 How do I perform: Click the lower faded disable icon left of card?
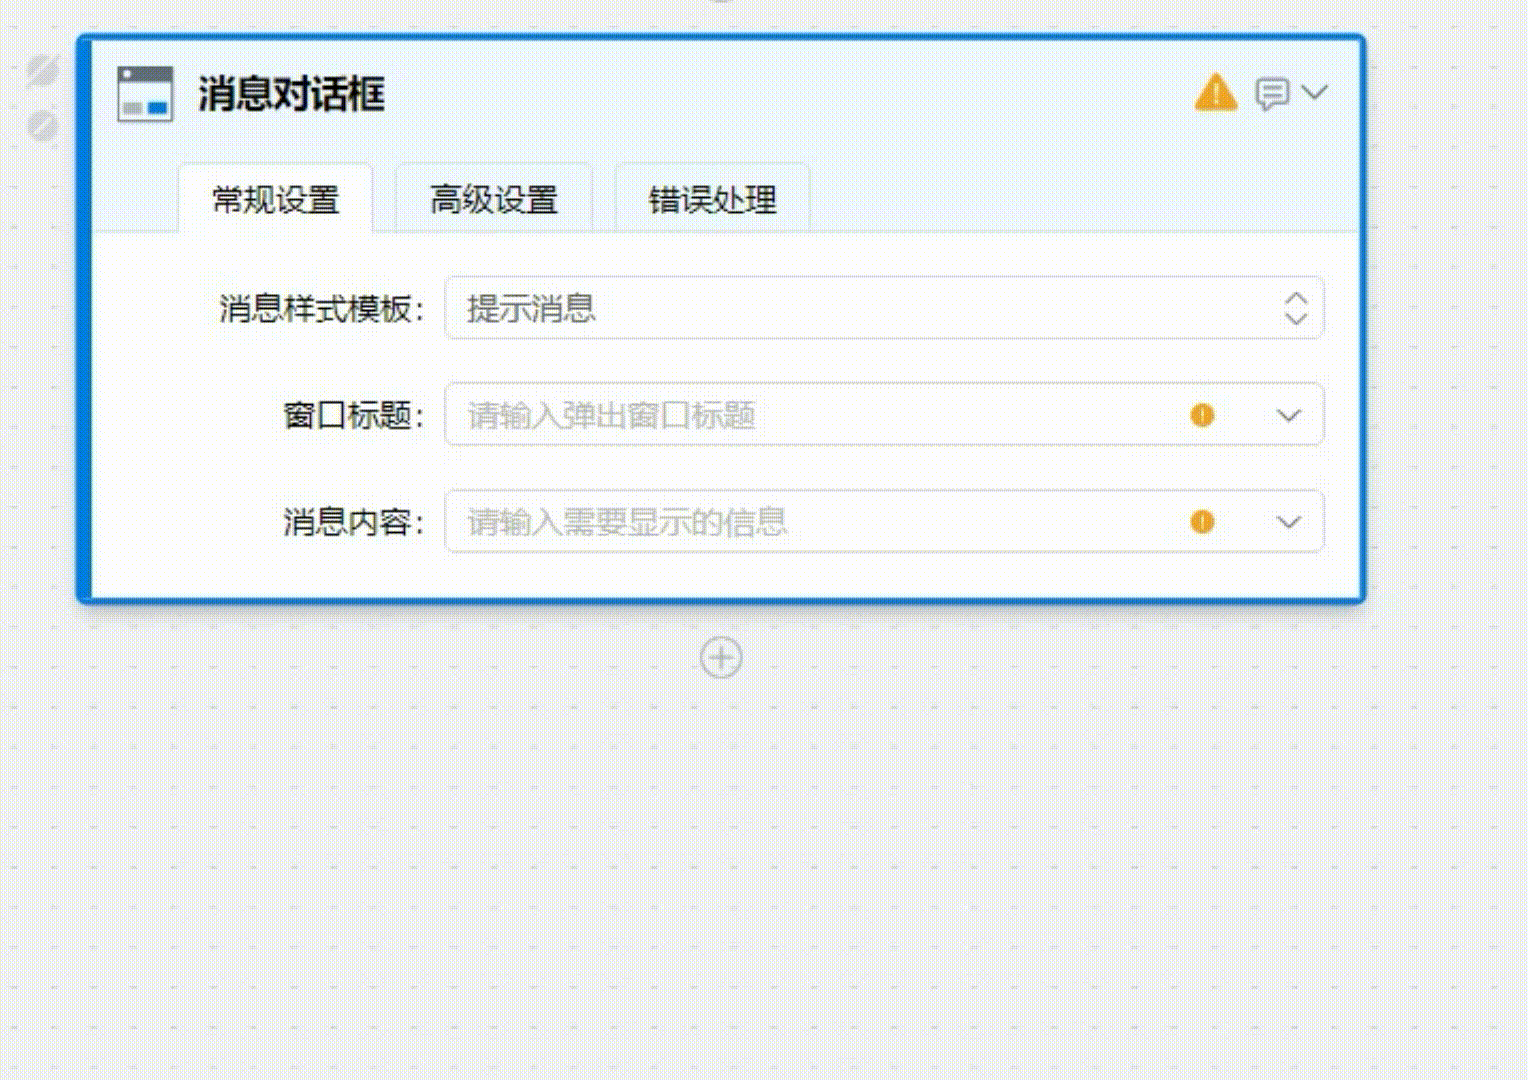pos(42,126)
